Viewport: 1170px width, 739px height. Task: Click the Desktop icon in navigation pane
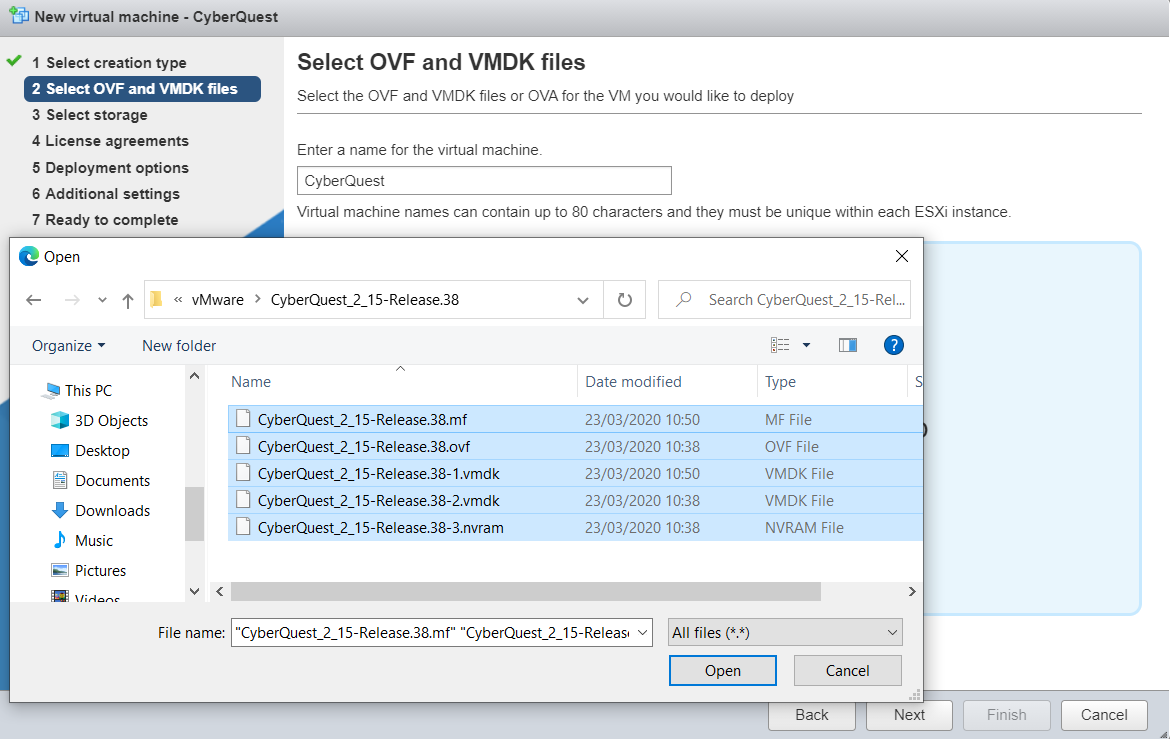pyautogui.click(x=60, y=450)
